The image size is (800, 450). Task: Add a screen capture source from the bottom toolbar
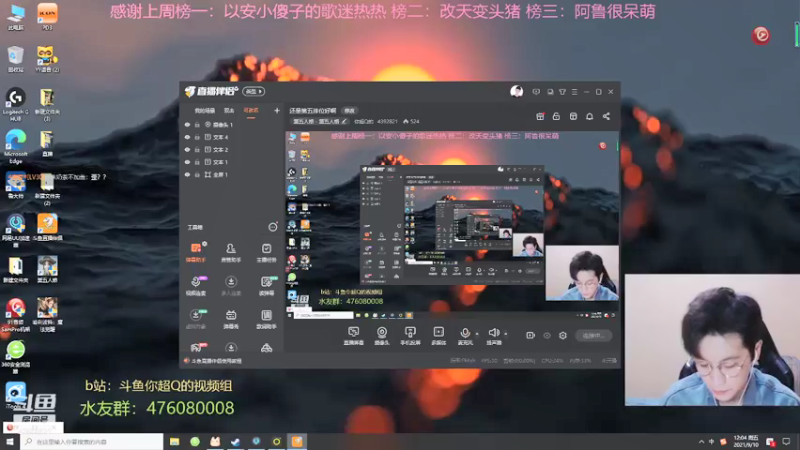[x=354, y=336]
